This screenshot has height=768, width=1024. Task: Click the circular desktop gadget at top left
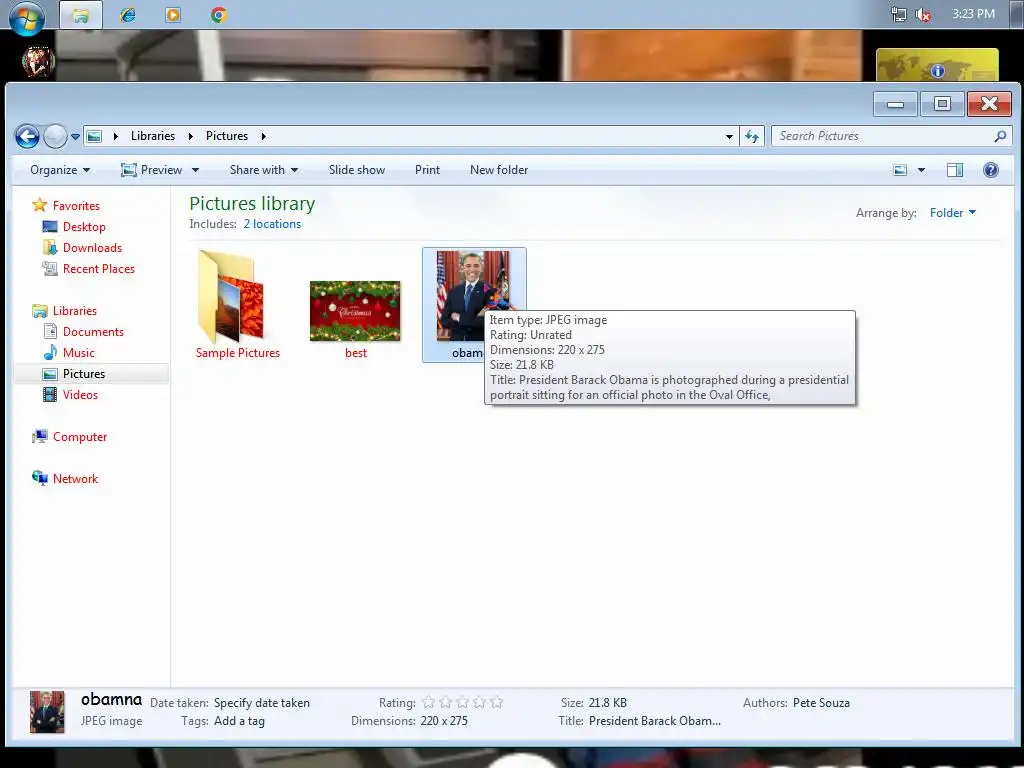(x=38, y=61)
